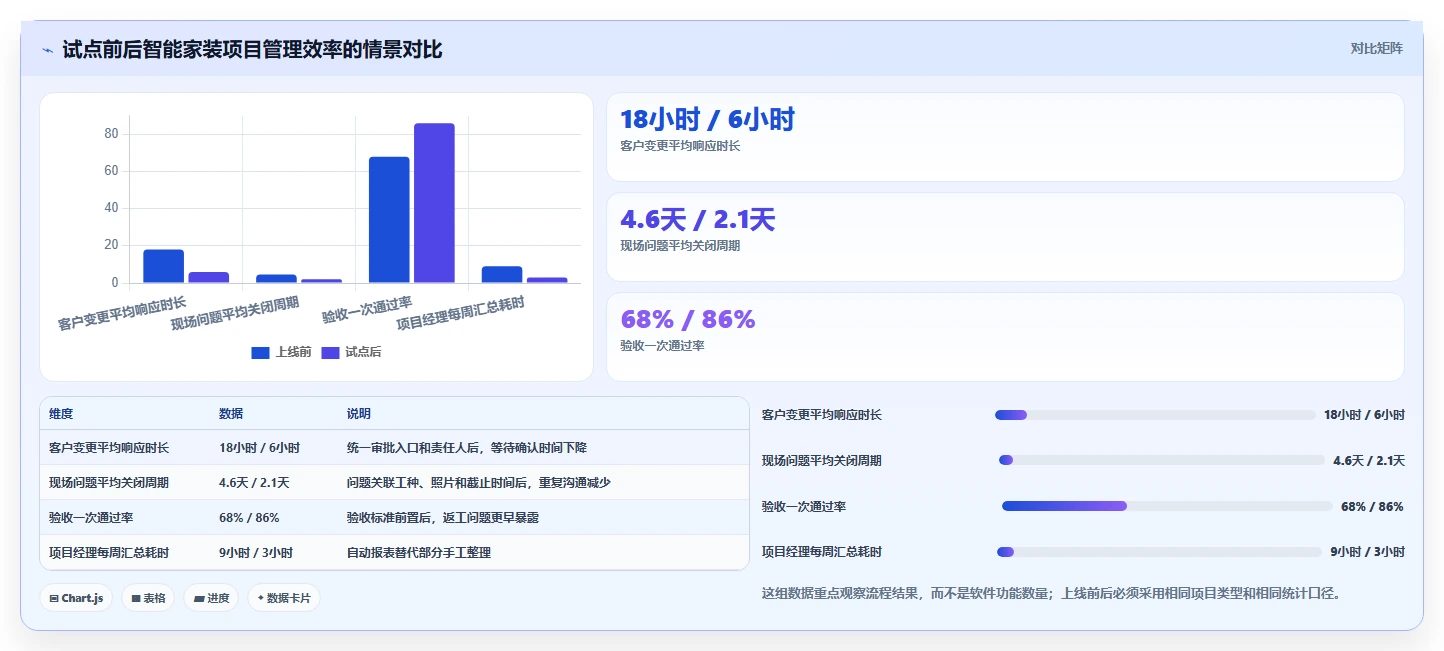Click the 对比矩阵 label in the header
This screenshot has height=651, width=1444.
(1376, 49)
